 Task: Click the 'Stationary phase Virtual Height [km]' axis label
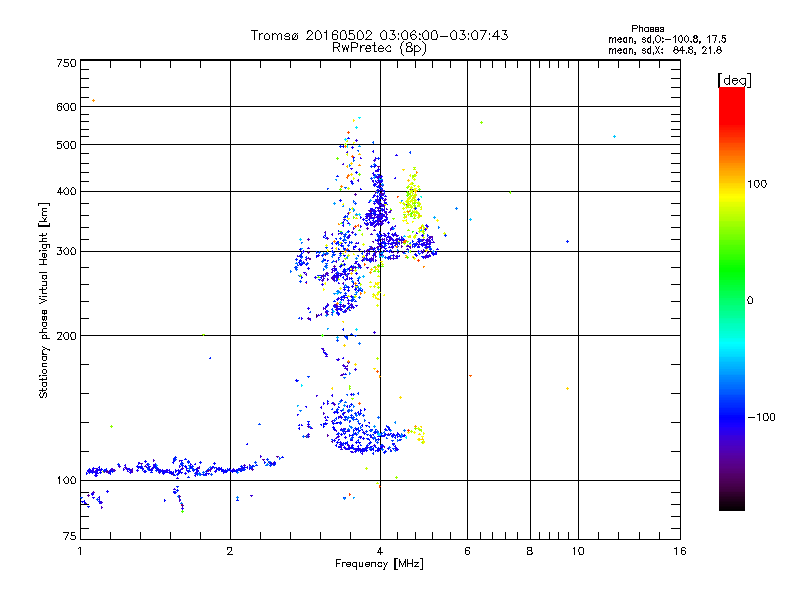click(x=43, y=300)
